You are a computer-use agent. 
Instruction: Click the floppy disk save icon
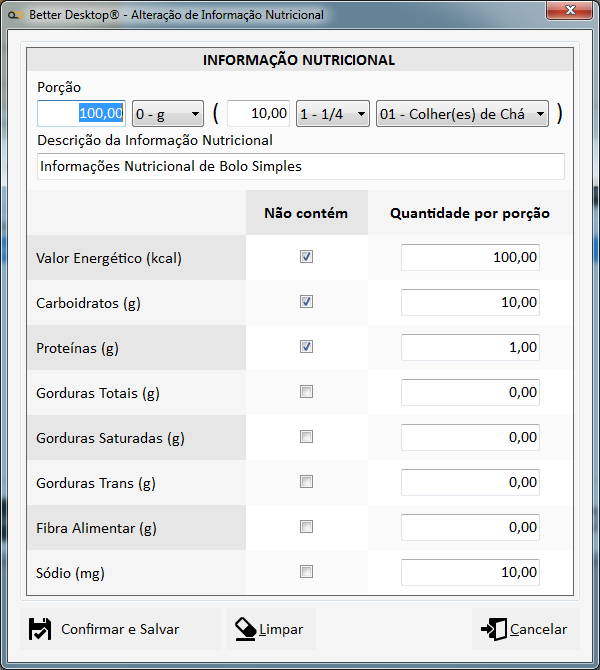[40, 629]
